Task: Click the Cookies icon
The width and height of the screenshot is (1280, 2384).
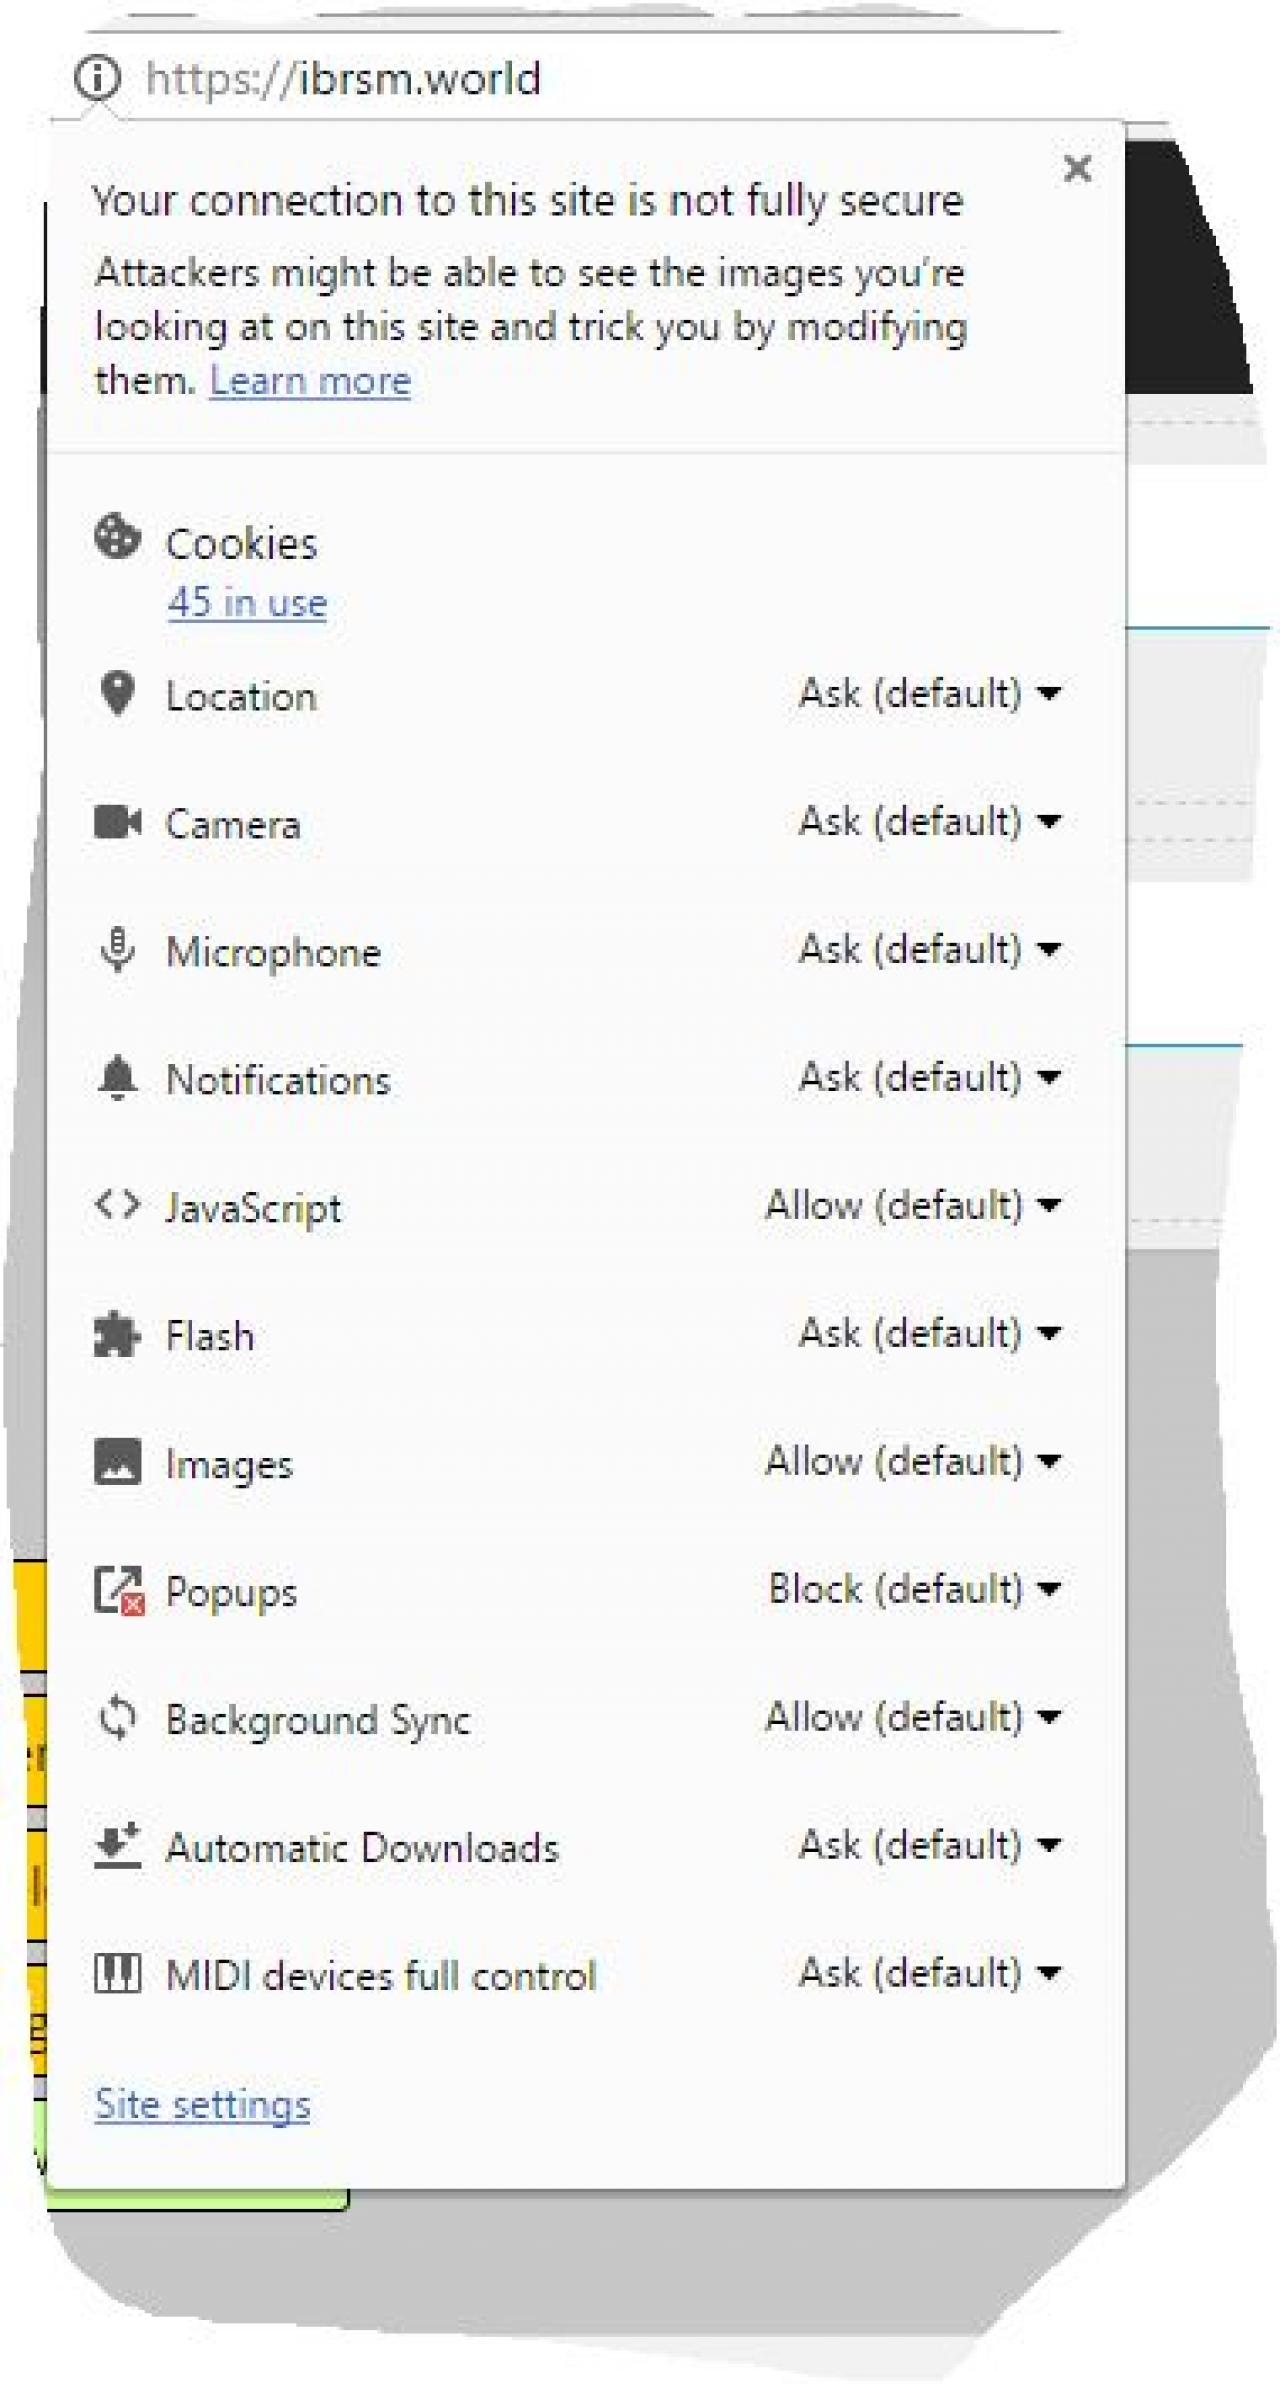Action: (117, 536)
